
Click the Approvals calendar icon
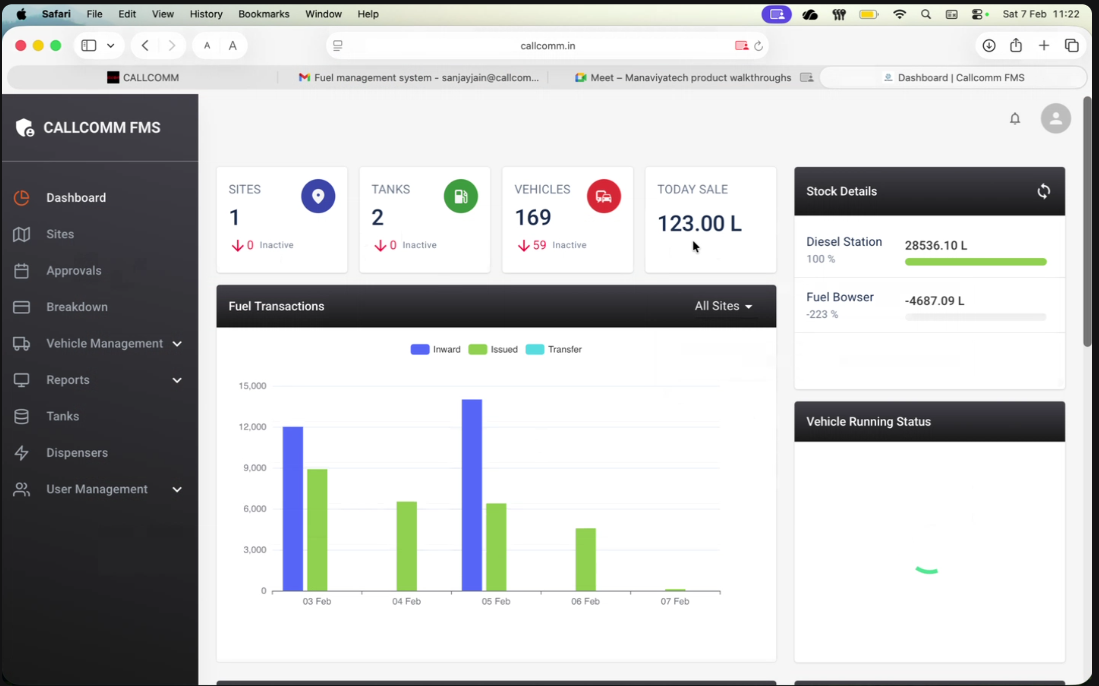pos(20,270)
